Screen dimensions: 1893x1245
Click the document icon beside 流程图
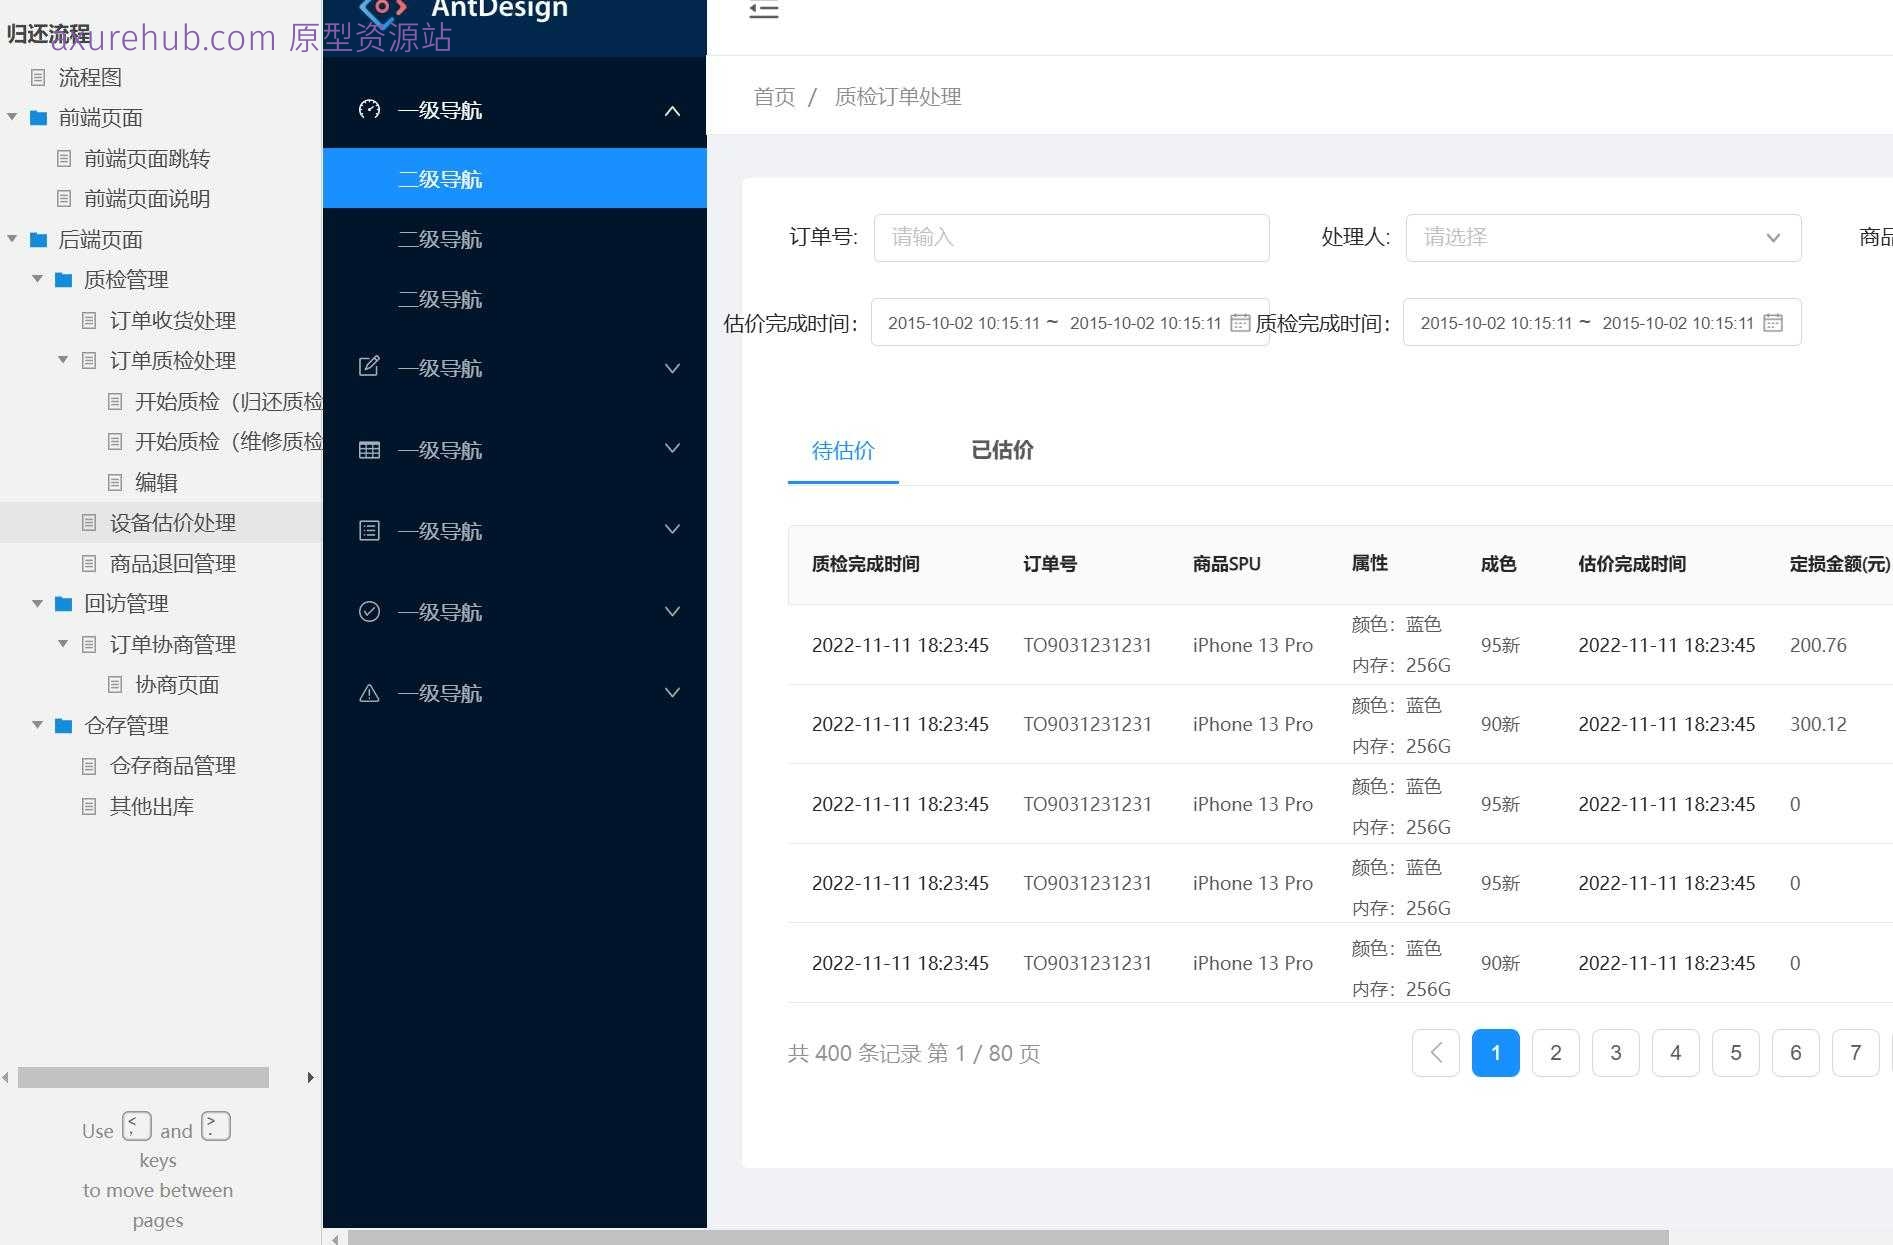(38, 77)
